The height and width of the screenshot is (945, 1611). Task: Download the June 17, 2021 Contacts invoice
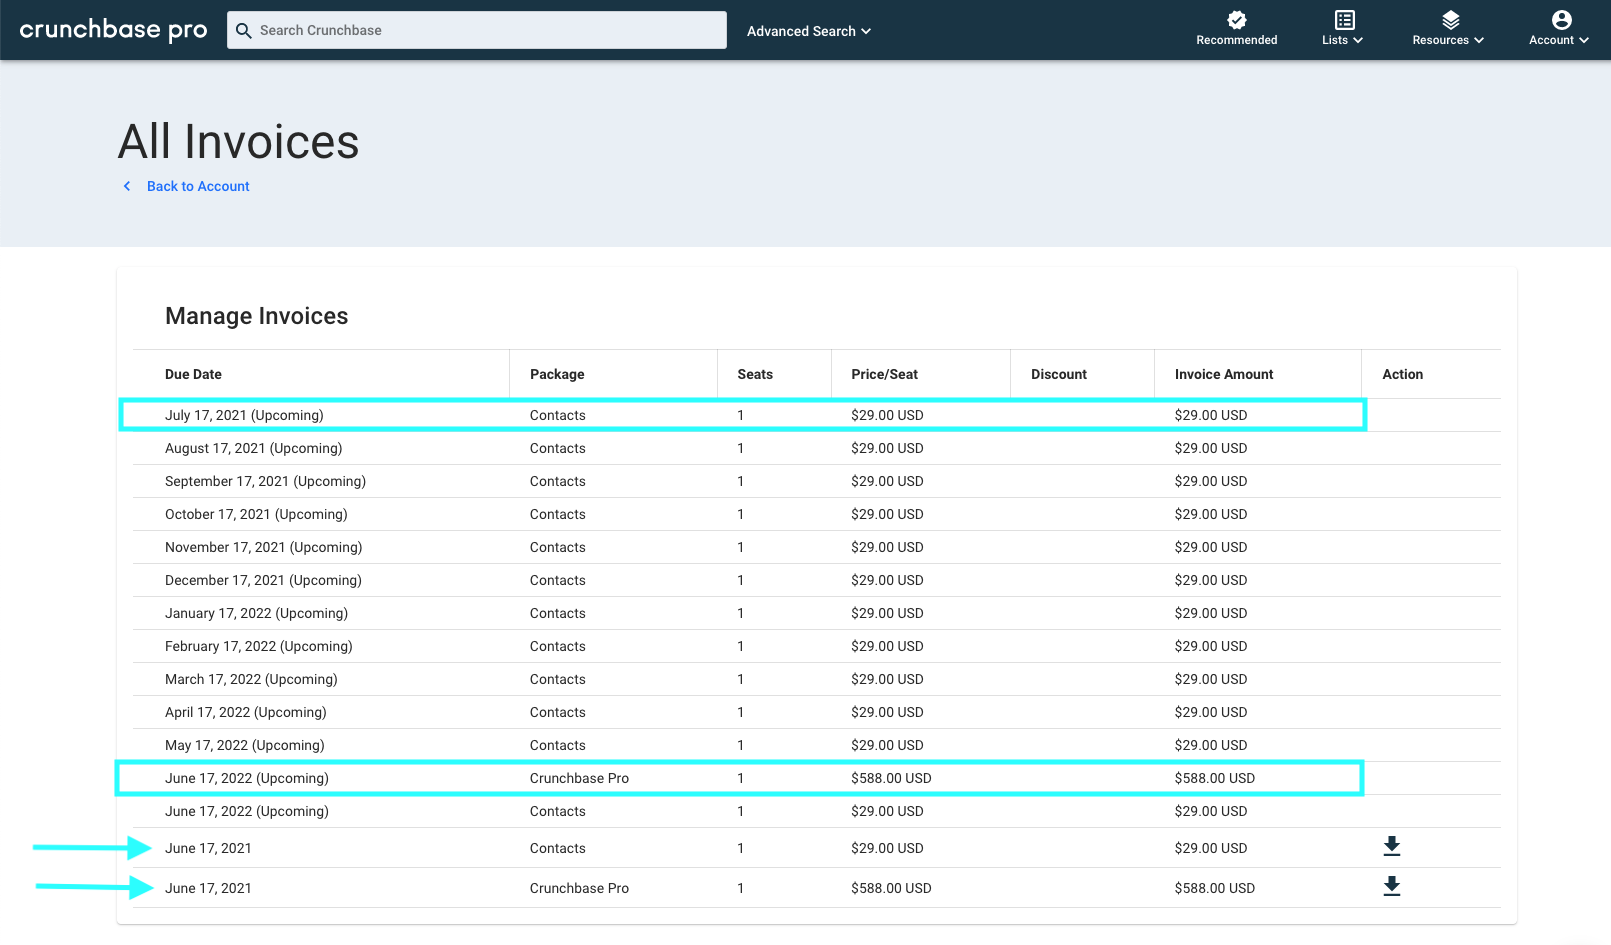point(1391,847)
